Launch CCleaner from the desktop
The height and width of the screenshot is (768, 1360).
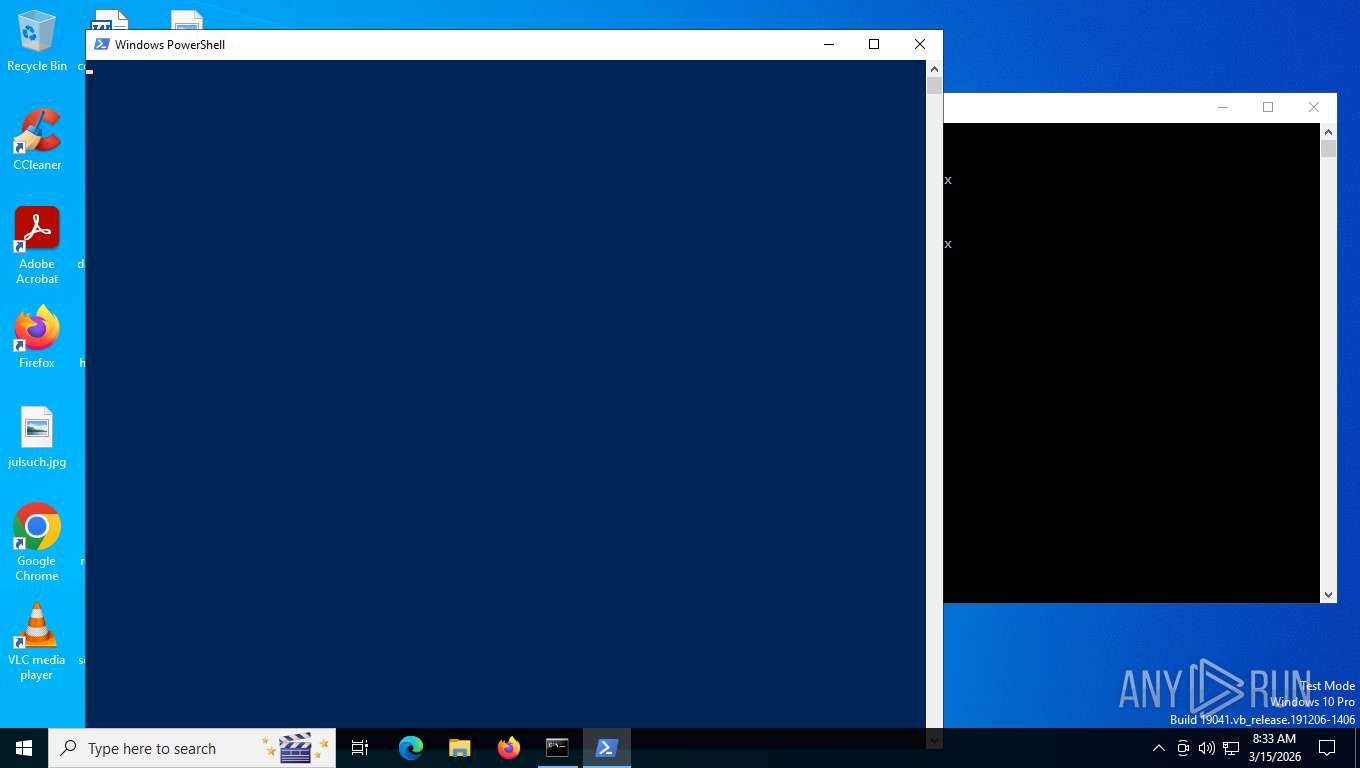coord(37,140)
